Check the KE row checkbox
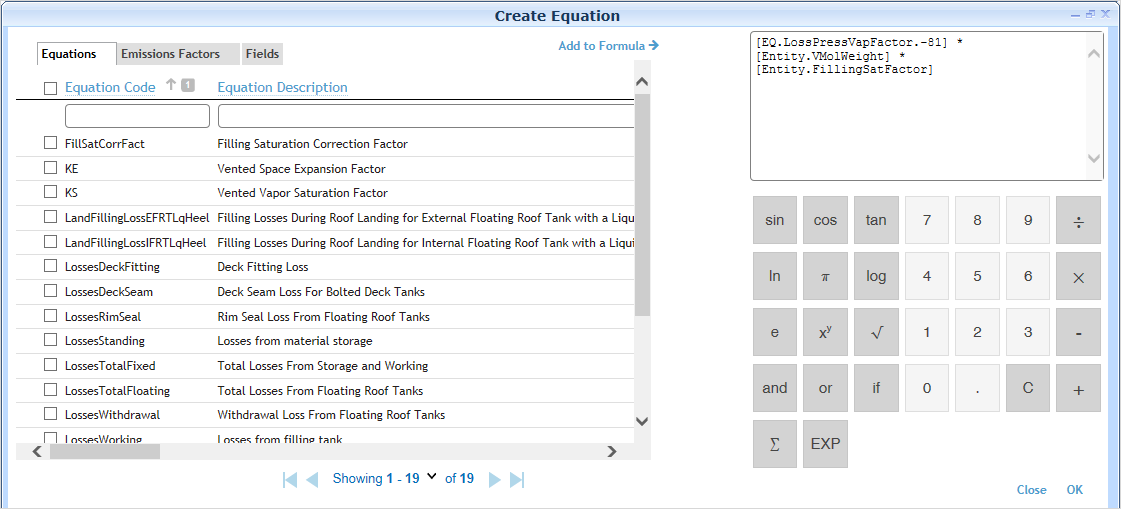Screen dimensions: 1121x509 click(50, 168)
